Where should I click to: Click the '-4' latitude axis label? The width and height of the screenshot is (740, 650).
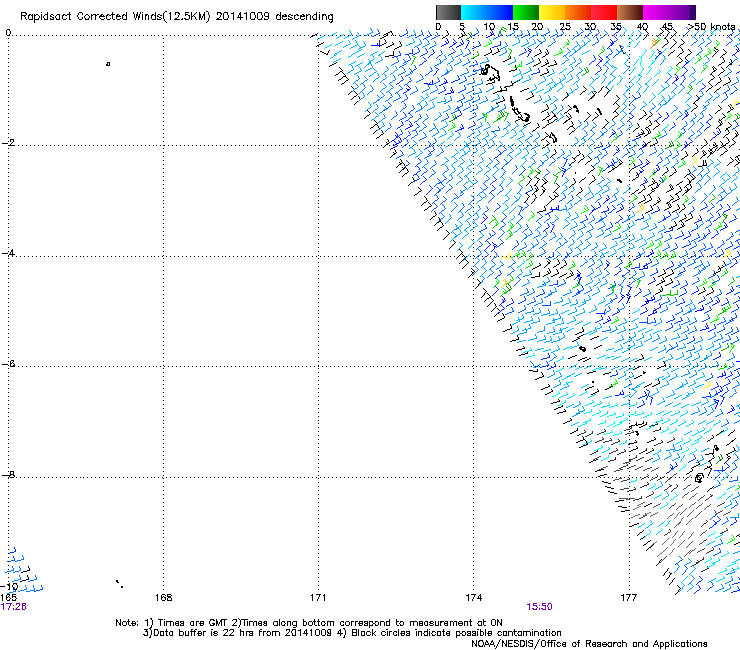pyautogui.click(x=8, y=253)
